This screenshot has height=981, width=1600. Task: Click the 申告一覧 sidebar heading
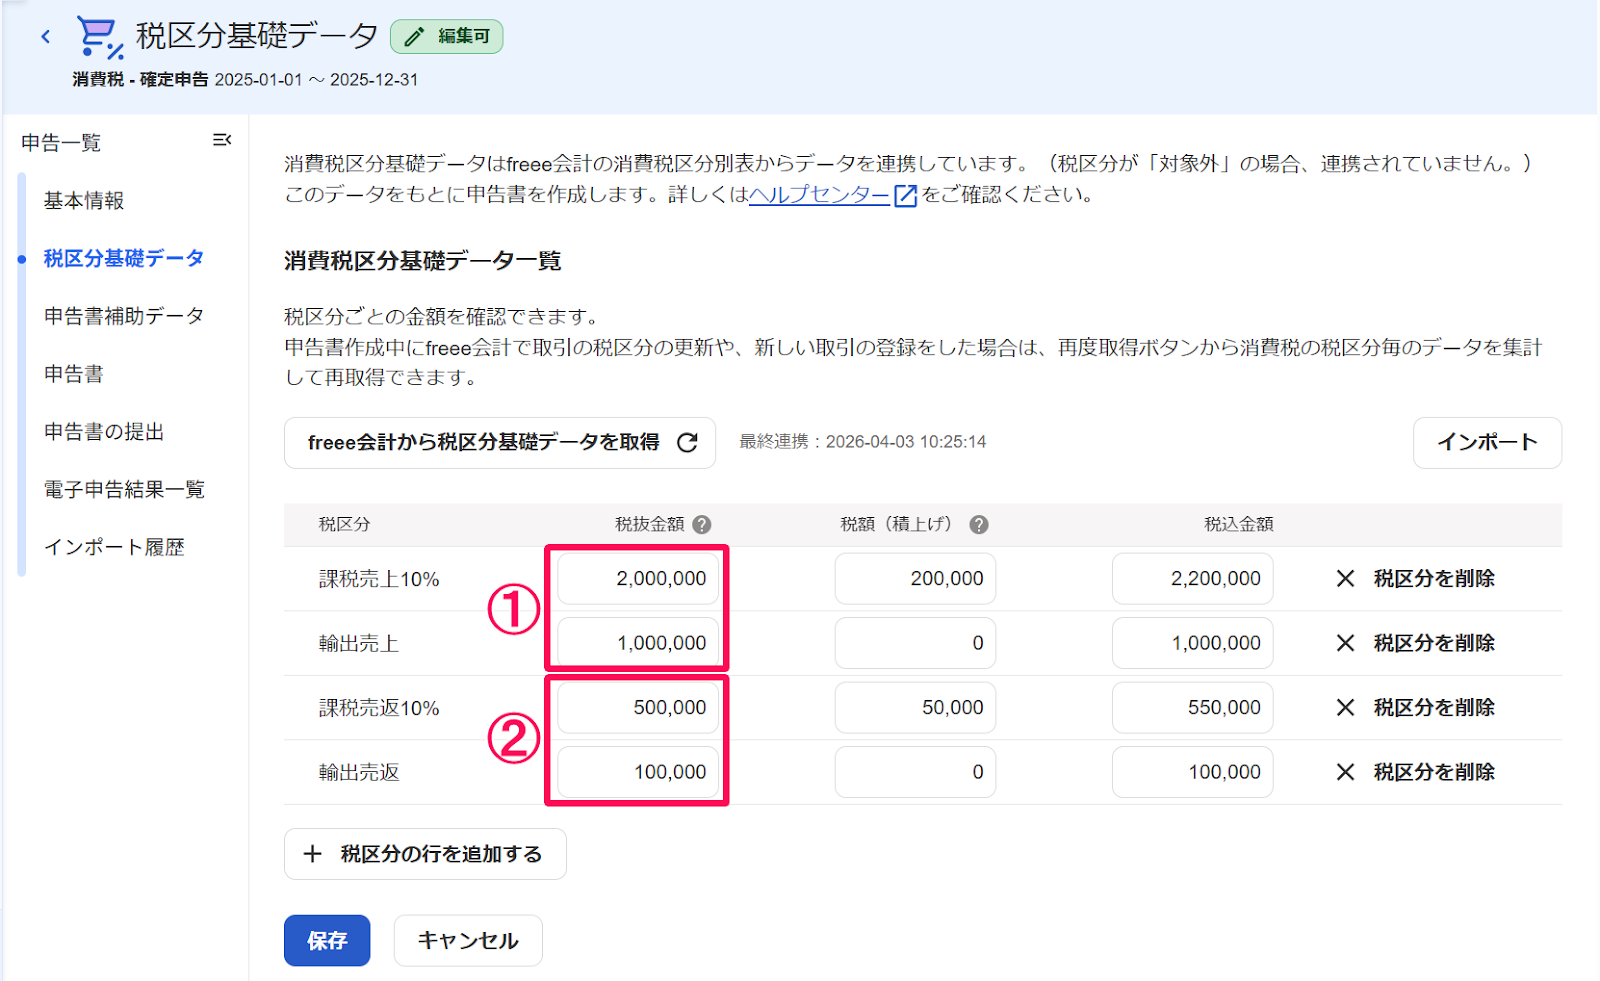61,143
